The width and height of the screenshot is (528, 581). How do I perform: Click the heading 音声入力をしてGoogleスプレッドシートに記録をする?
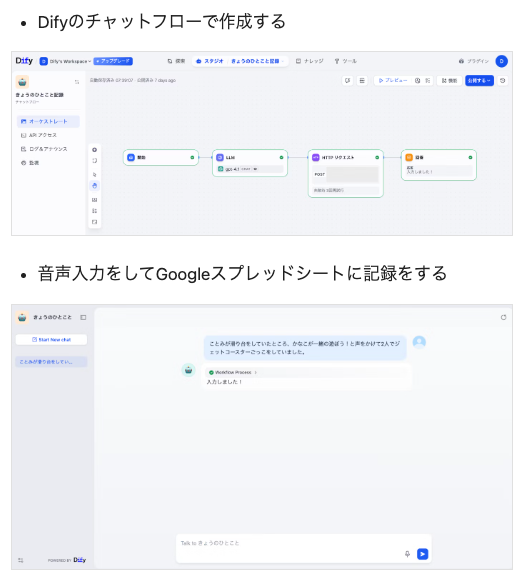click(242, 274)
